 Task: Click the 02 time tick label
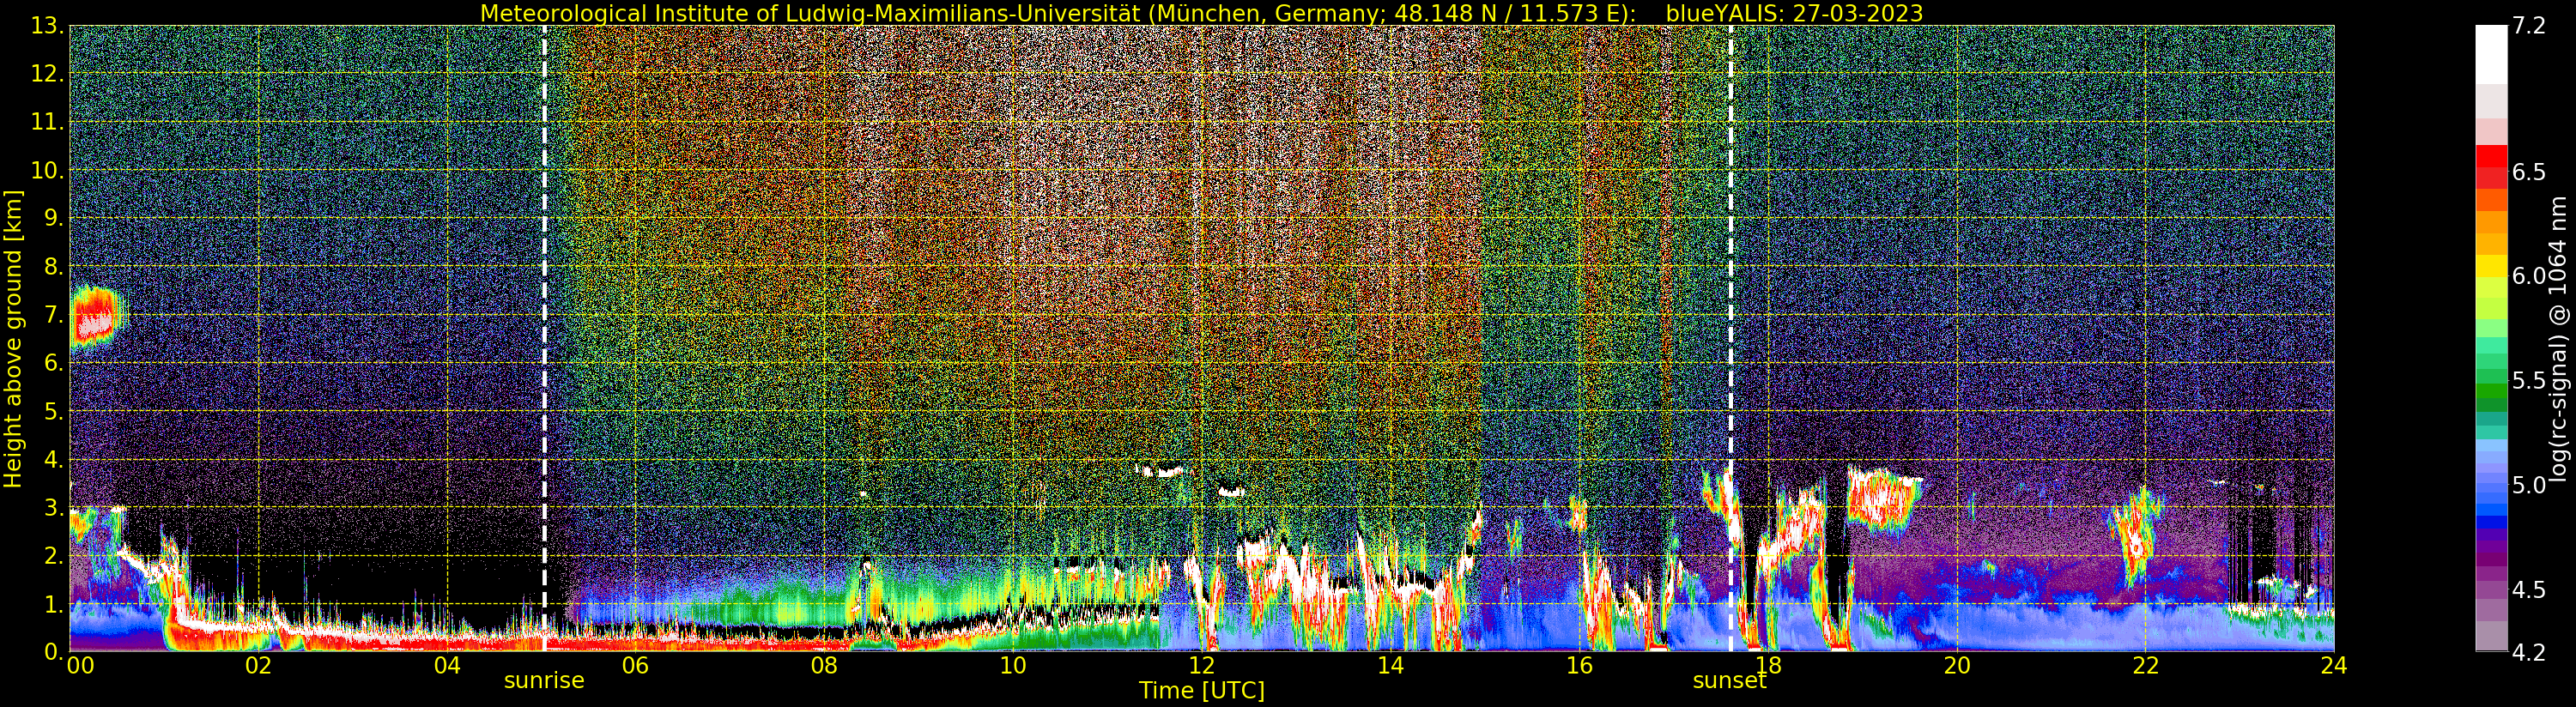coord(258,666)
